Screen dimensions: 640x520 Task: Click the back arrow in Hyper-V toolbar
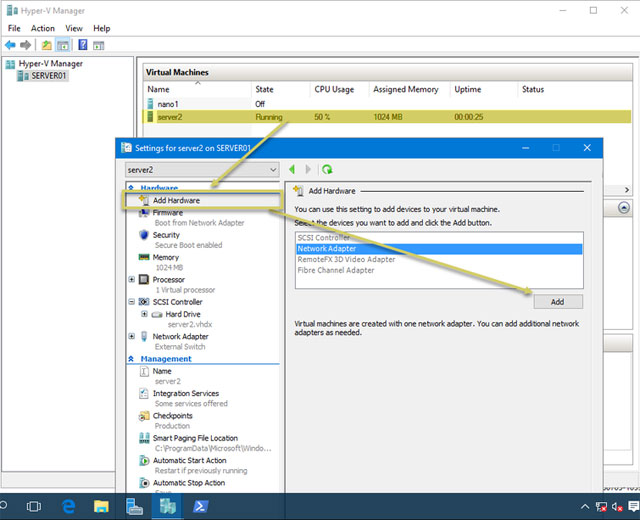pyautogui.click(x=10, y=45)
